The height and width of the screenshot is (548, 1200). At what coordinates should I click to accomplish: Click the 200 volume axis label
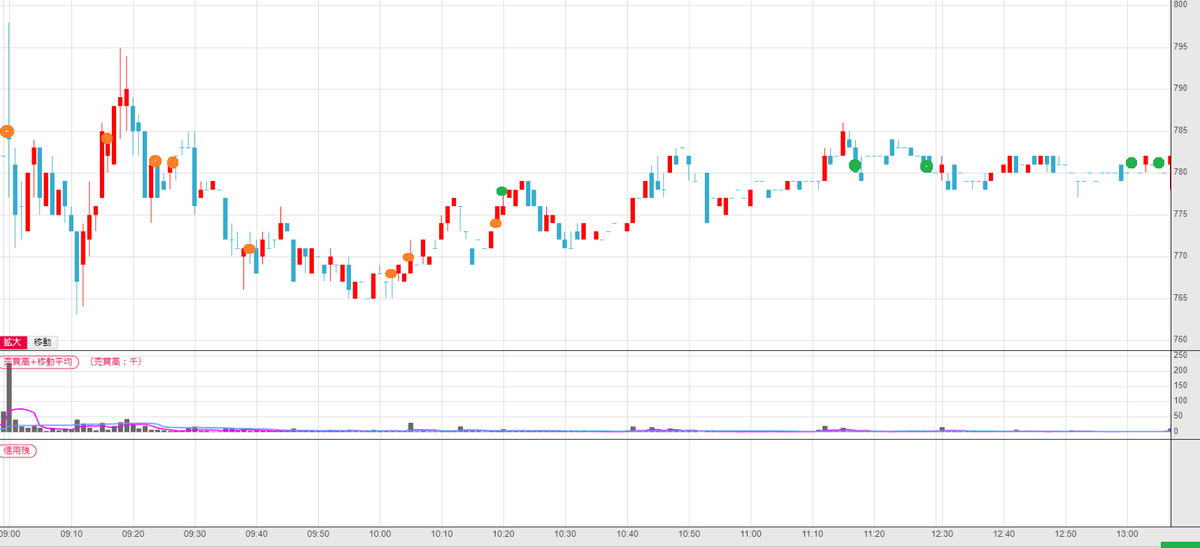[x=1180, y=370]
